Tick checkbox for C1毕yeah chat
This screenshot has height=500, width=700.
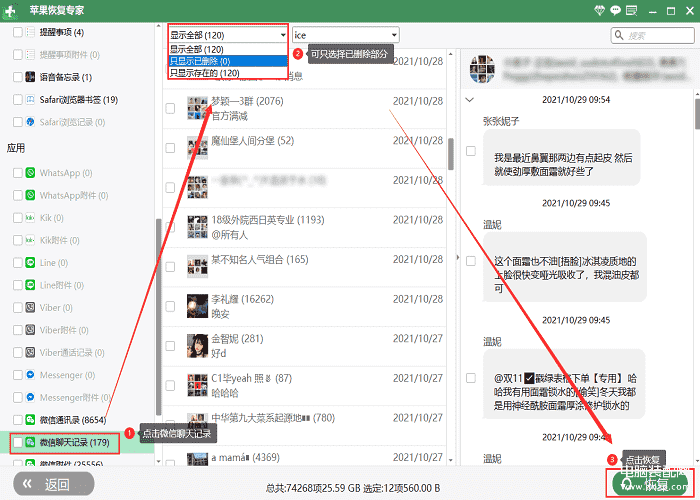(170, 385)
